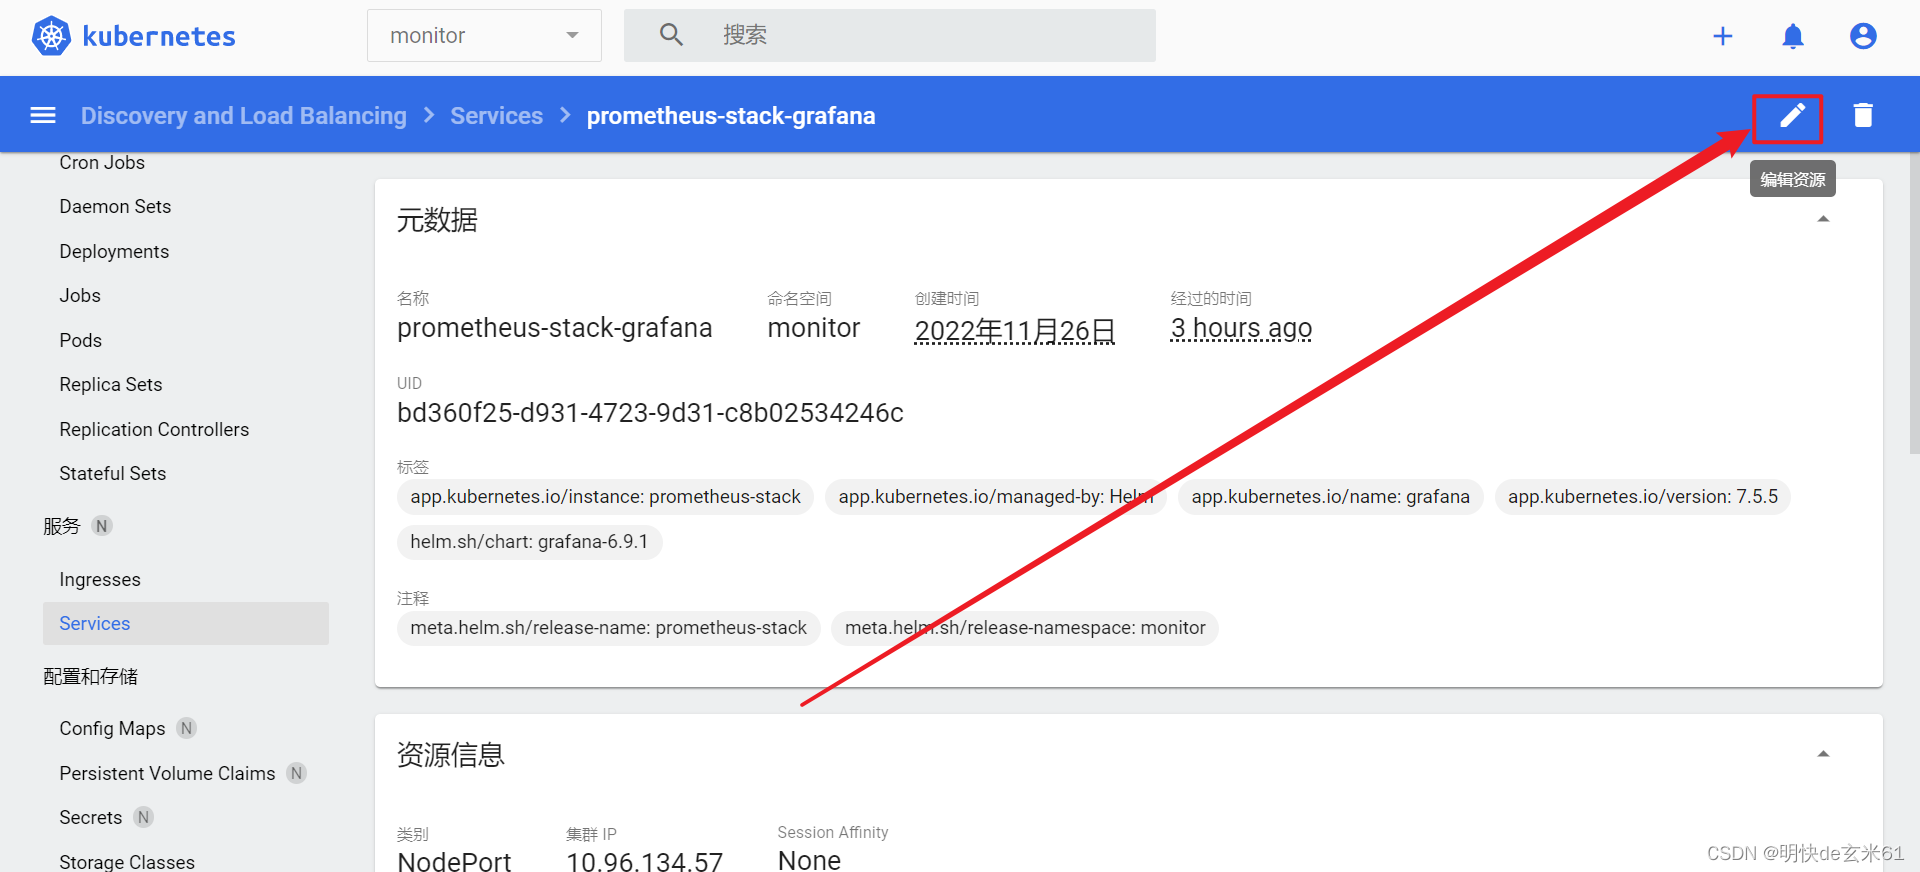Viewport: 1920px width, 872px height.
Task: Click the plus create resource icon
Action: (1723, 36)
